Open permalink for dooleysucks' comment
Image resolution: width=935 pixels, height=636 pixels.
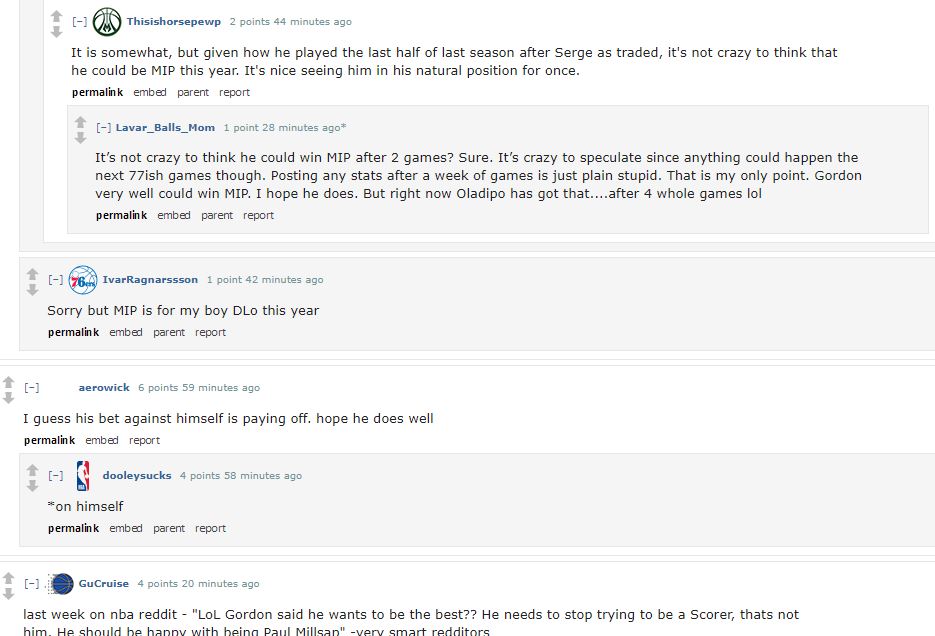[x=73, y=528]
